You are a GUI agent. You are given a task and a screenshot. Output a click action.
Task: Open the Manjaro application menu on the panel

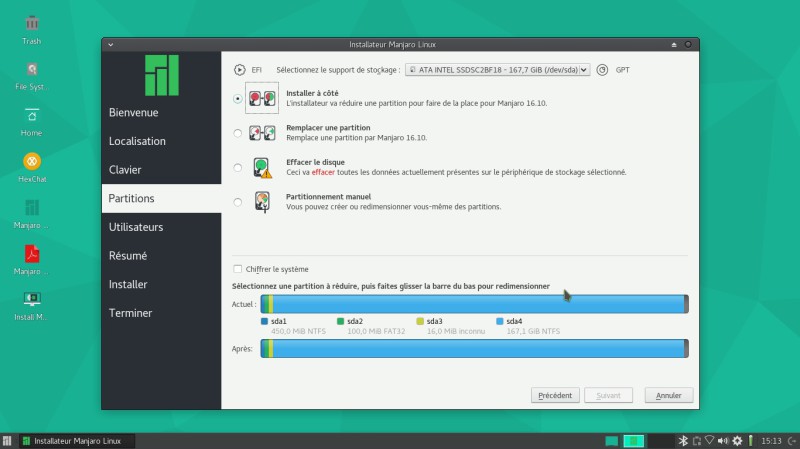tap(7, 441)
